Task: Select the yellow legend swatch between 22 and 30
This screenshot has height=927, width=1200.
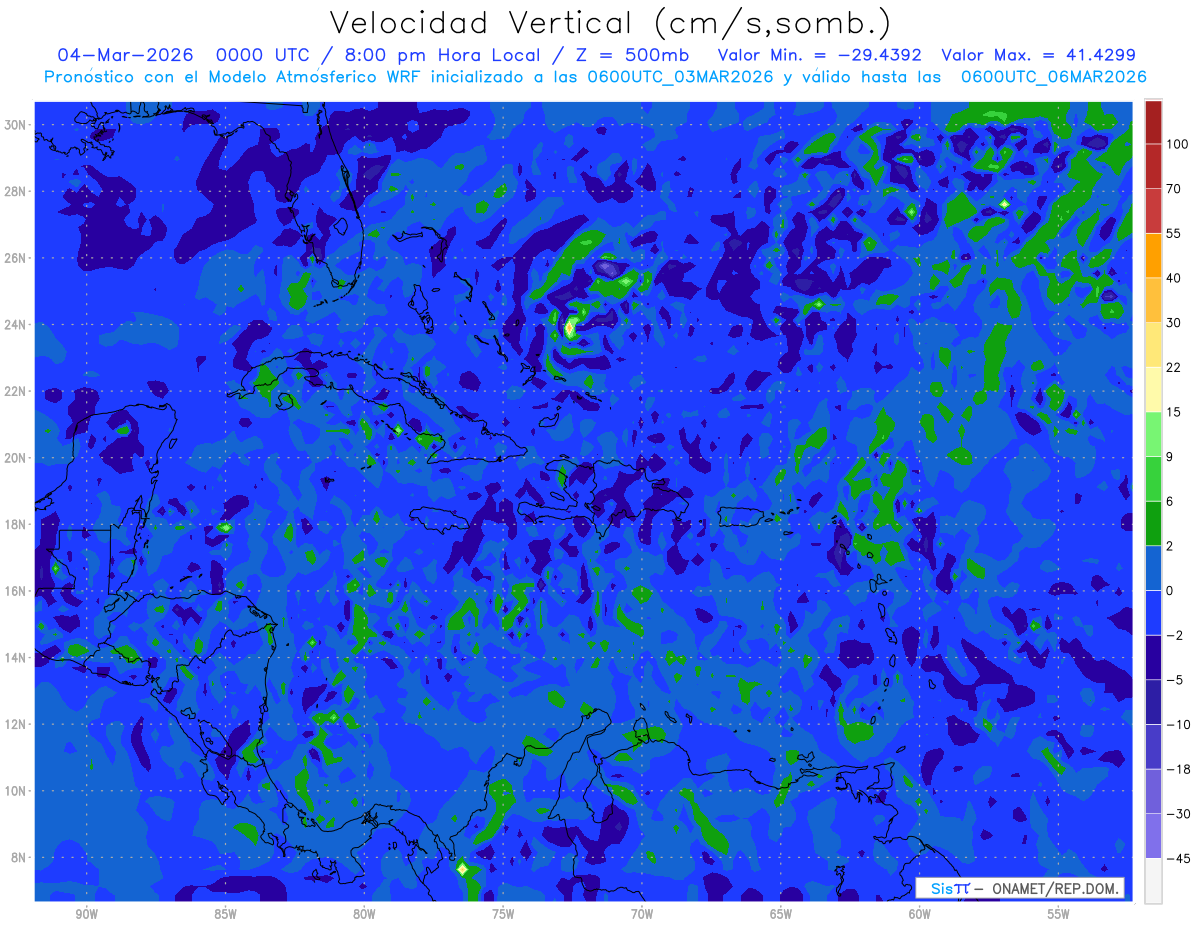Action: pyautogui.click(x=1153, y=344)
